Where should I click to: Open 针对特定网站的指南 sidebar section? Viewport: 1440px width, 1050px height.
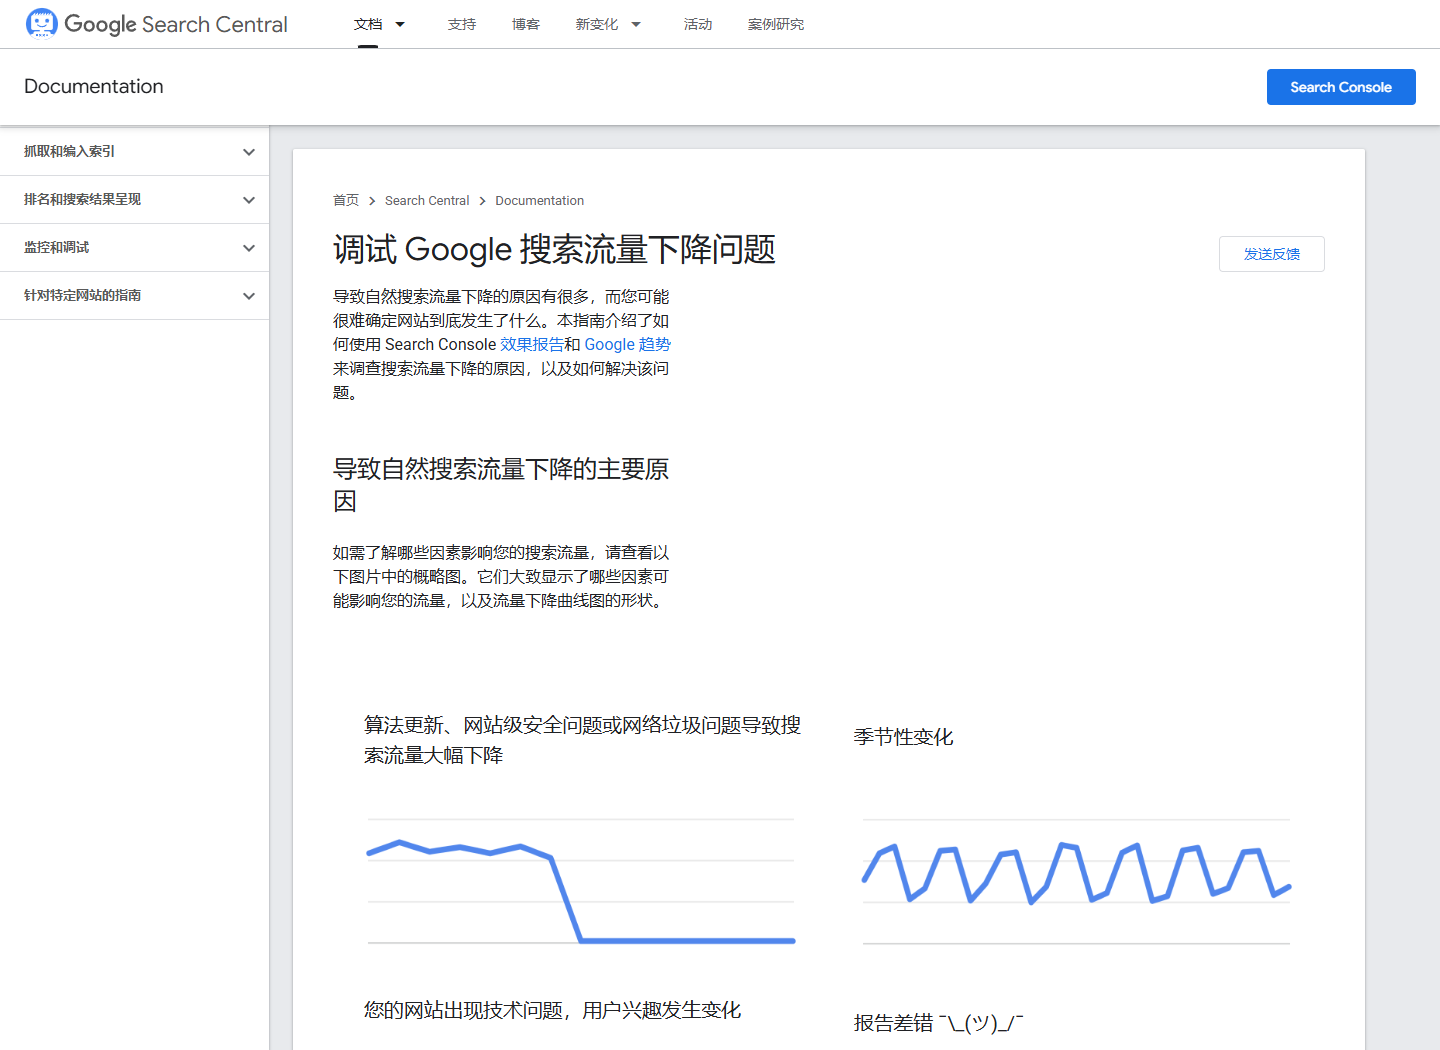click(x=82, y=295)
